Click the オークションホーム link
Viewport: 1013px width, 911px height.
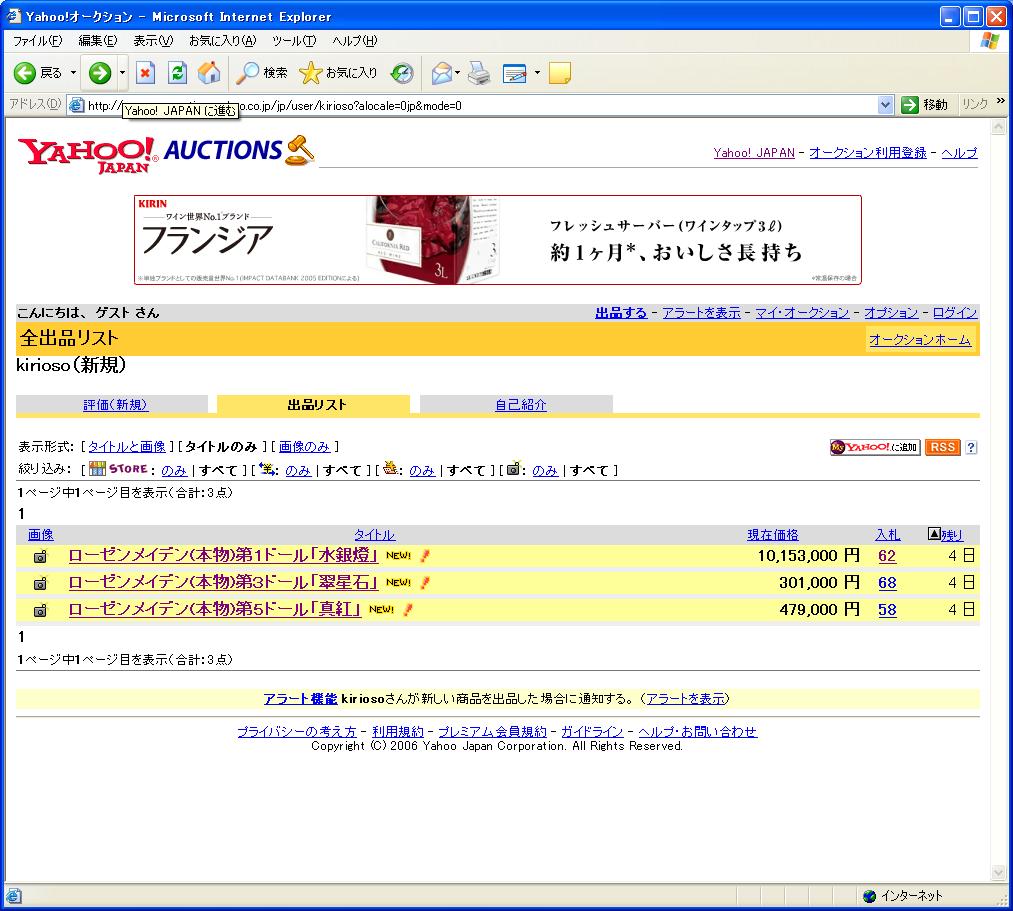click(919, 340)
